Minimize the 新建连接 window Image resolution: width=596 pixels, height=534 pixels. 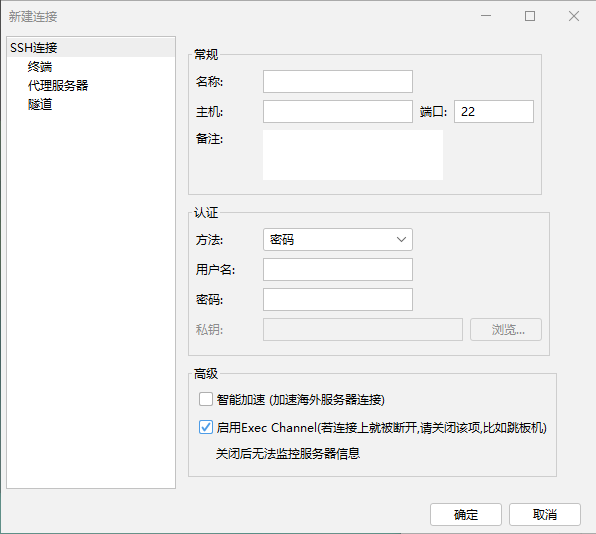click(486, 16)
